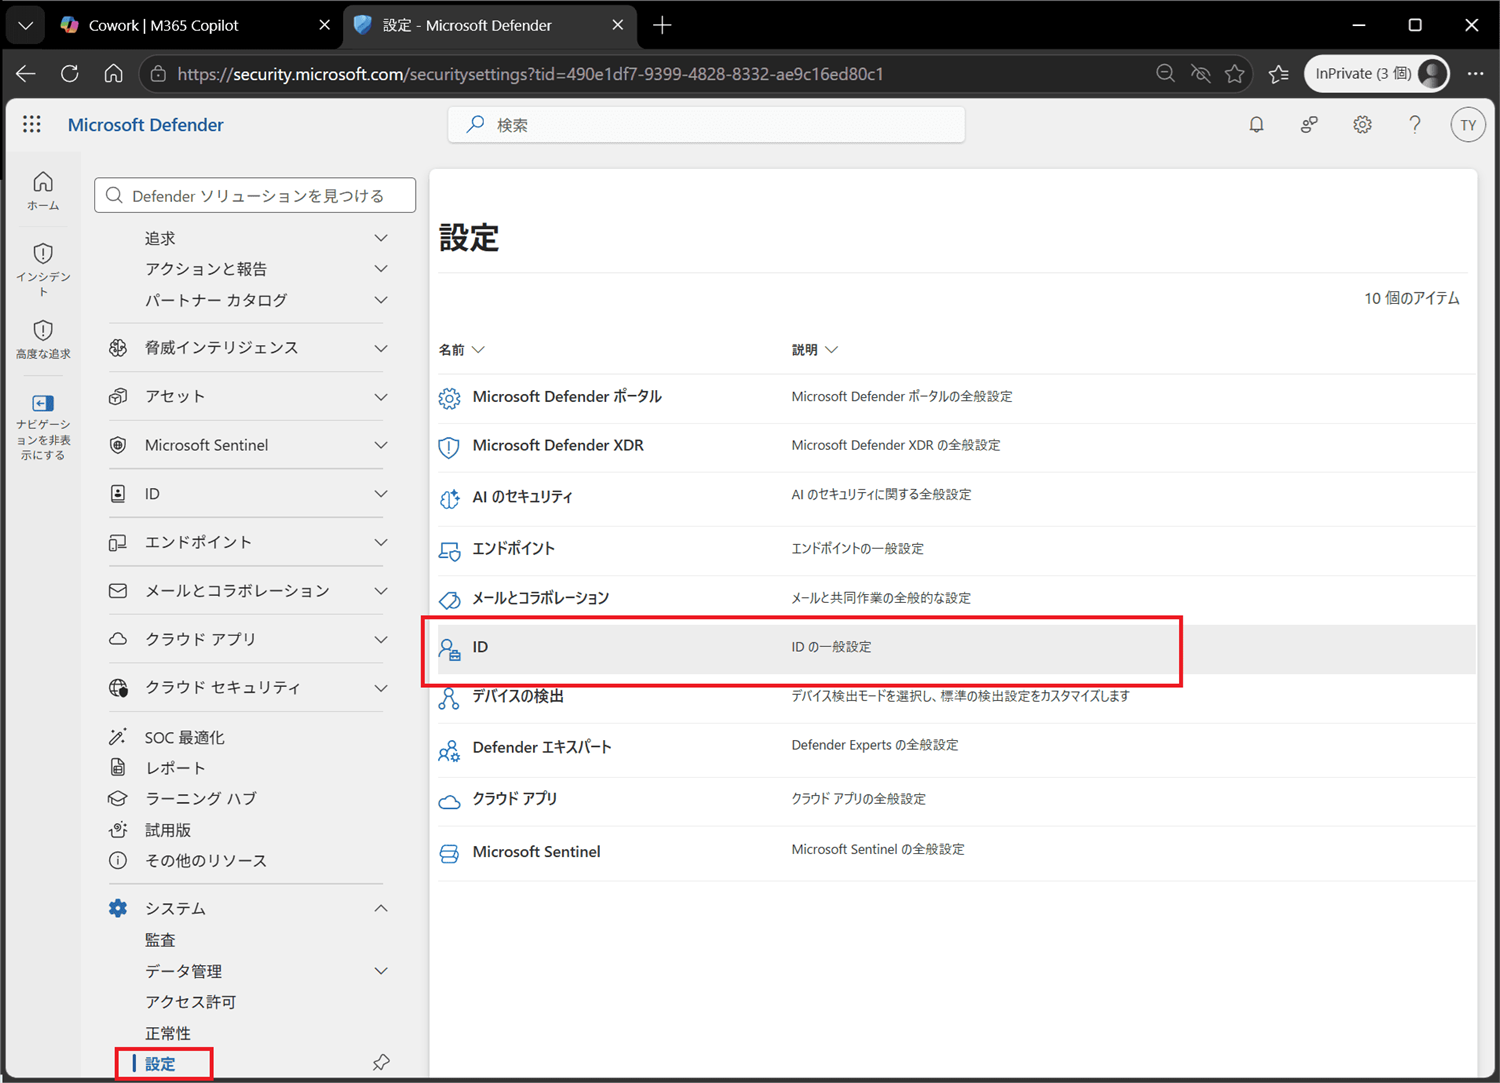Click the Microsoft Defender product title
This screenshot has height=1083, width=1500.
click(146, 125)
